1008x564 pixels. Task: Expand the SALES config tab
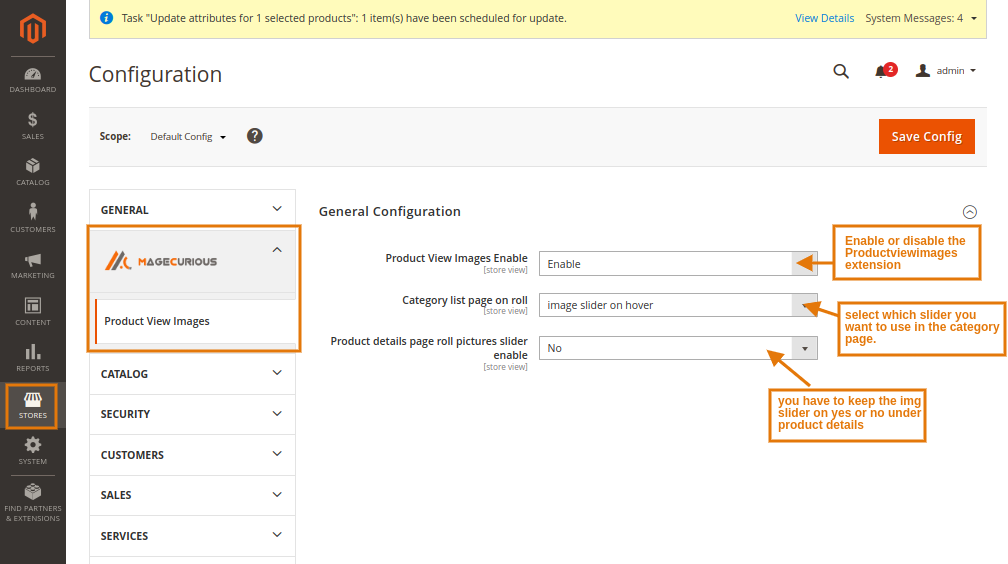(192, 495)
